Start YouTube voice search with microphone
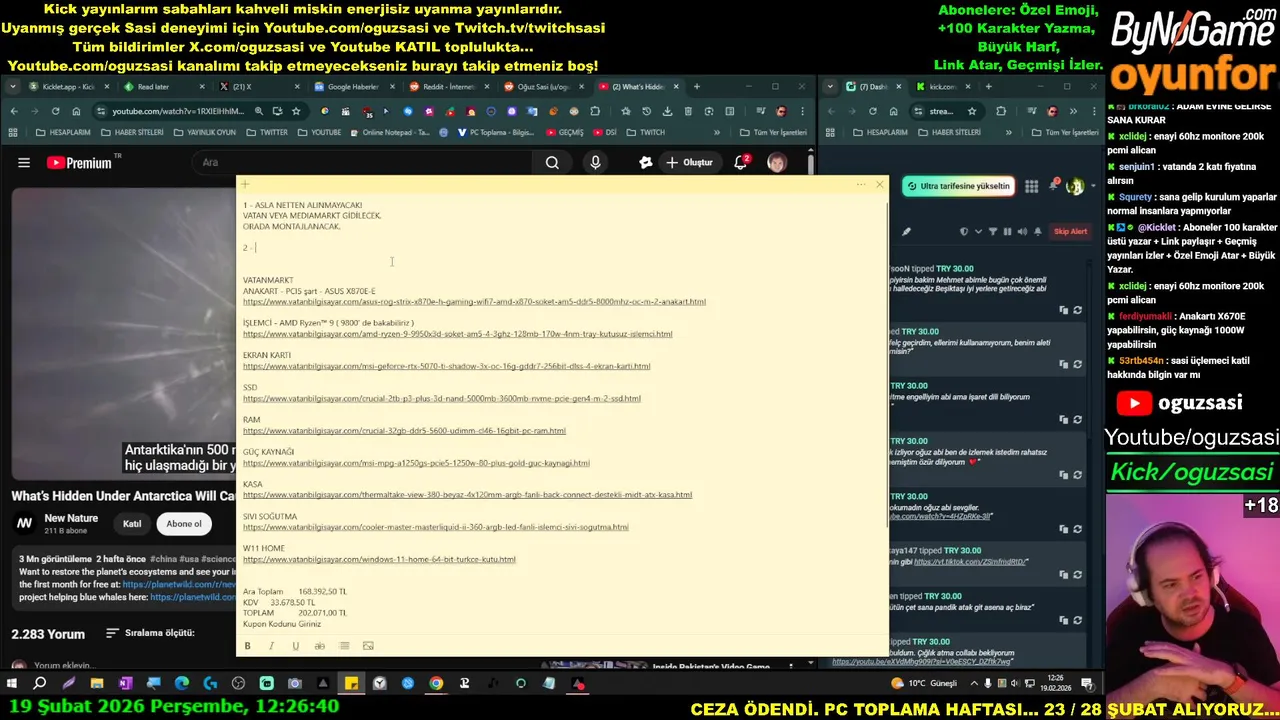1280x720 pixels. (x=595, y=163)
